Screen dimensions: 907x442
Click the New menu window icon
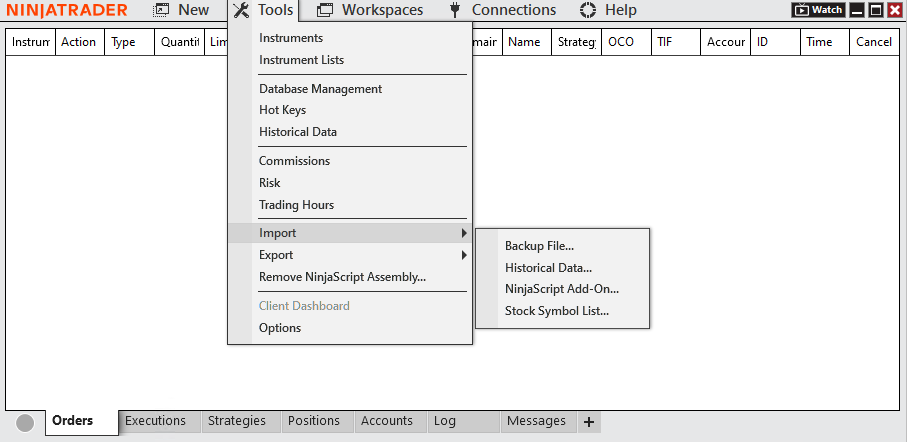(161, 10)
